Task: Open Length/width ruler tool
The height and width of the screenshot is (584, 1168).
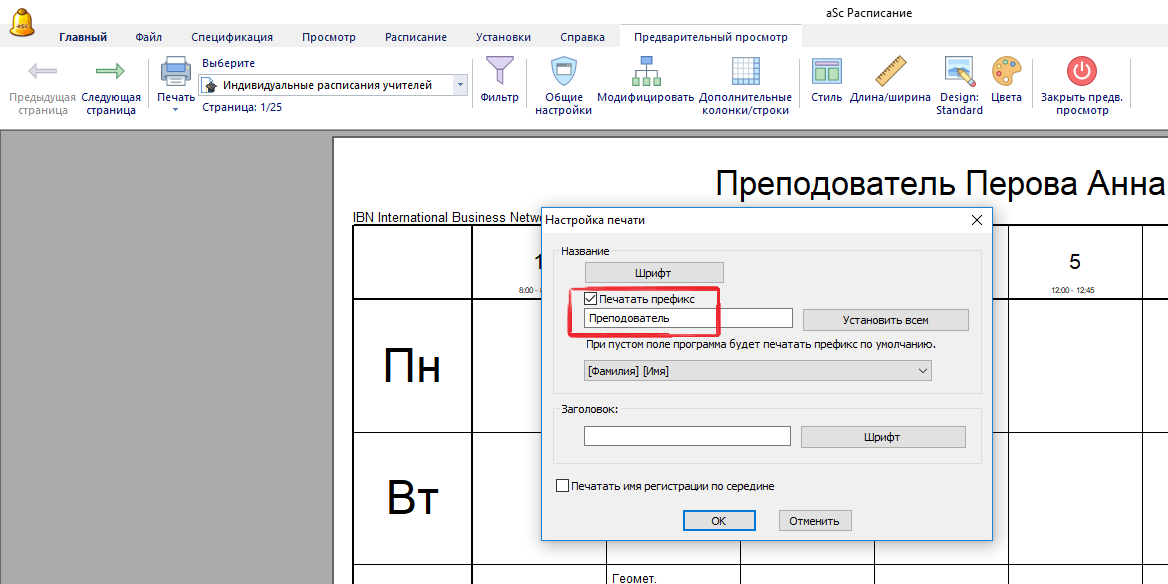Action: point(890,73)
